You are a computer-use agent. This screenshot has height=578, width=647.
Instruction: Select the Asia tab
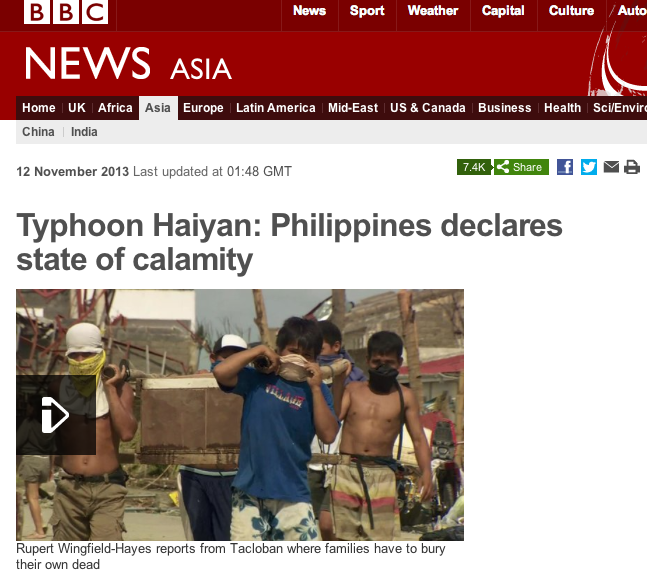(x=158, y=108)
